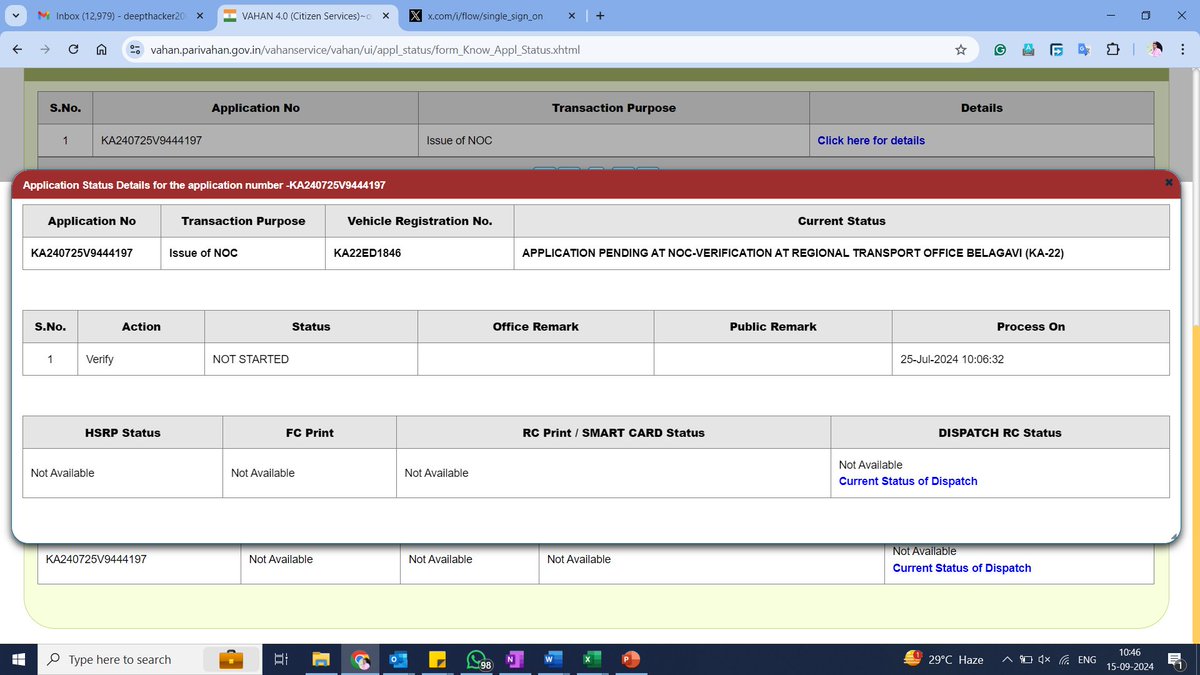Switch to the x.com single sign on tab

[492, 16]
